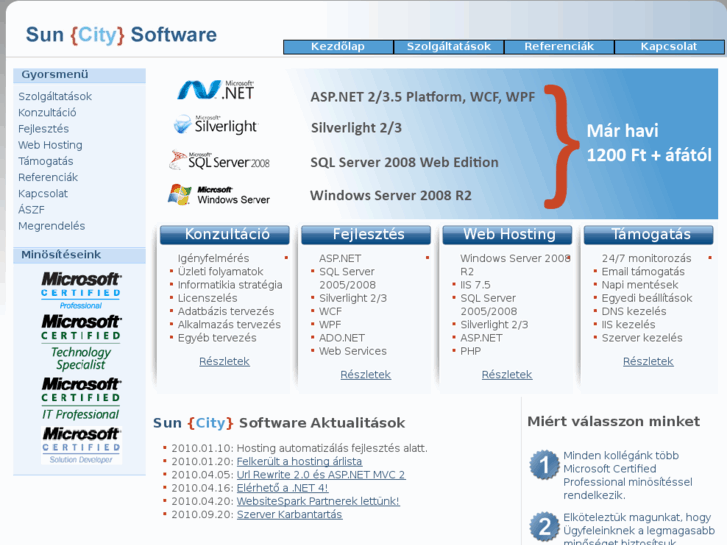
Task: Click Microsoft Certified Technology Specialist badge
Action: pyautogui.click(x=81, y=342)
